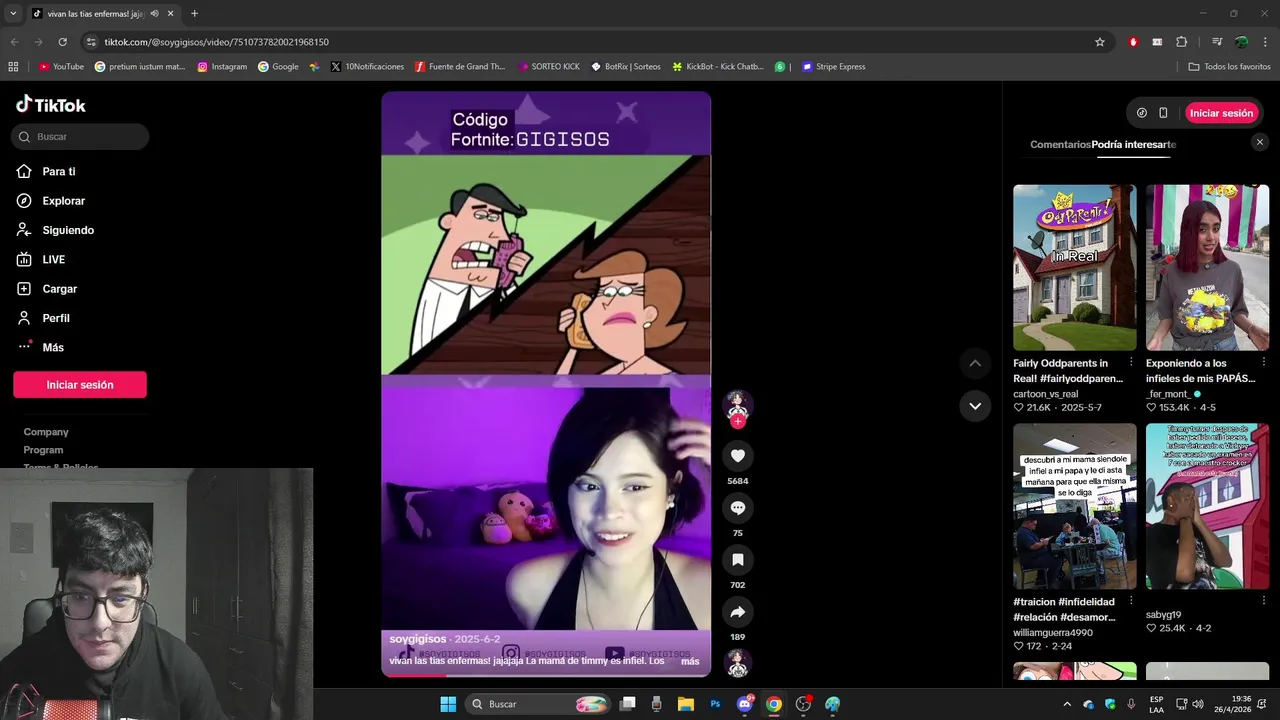The height and width of the screenshot is (720, 1280).
Task: Open Exponiendo a los infieles video thumbnail
Action: 1207,267
